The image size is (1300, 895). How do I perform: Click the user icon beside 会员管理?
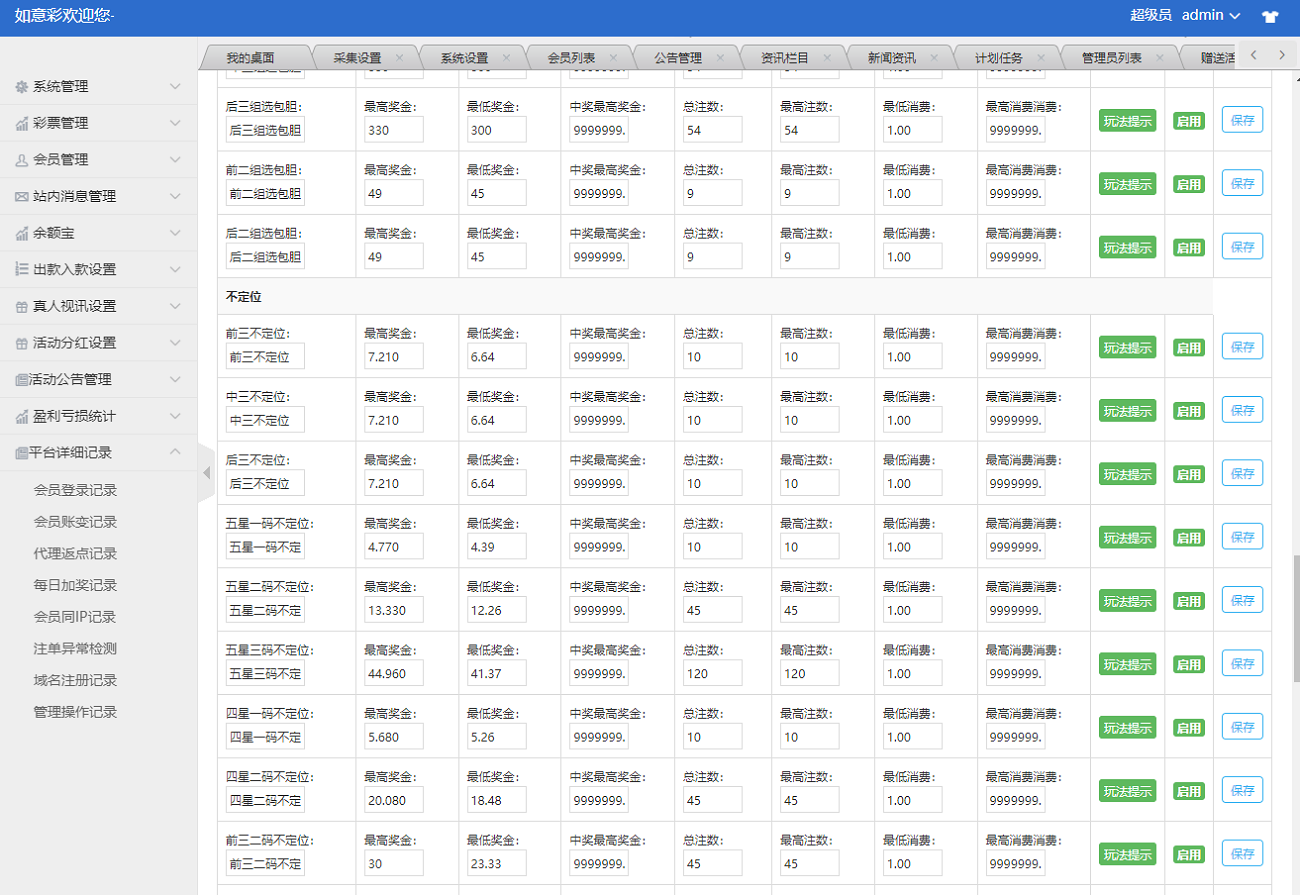(x=22, y=160)
